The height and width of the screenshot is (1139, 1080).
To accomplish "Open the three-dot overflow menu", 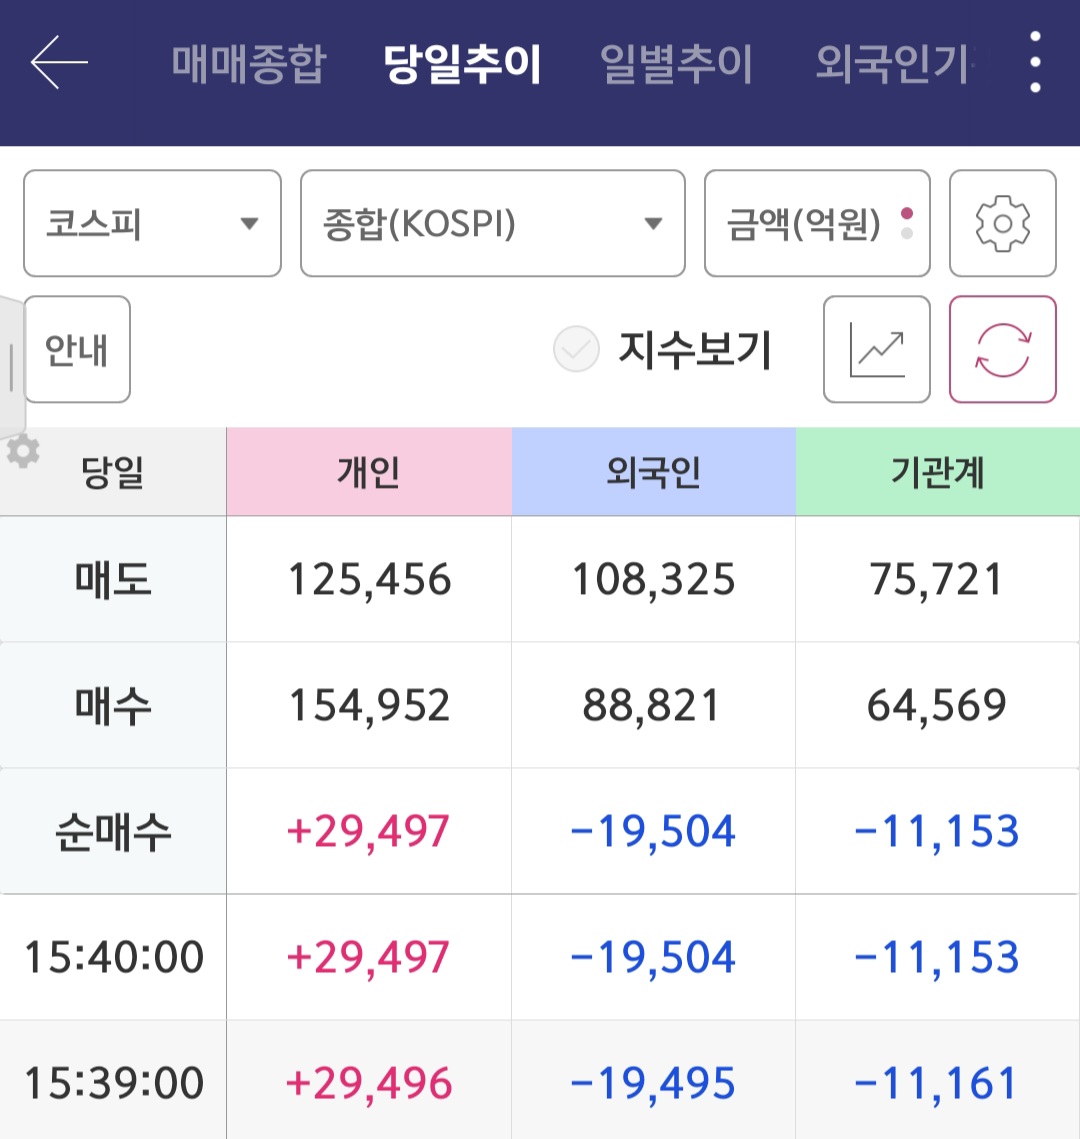I will click(x=1035, y=62).
